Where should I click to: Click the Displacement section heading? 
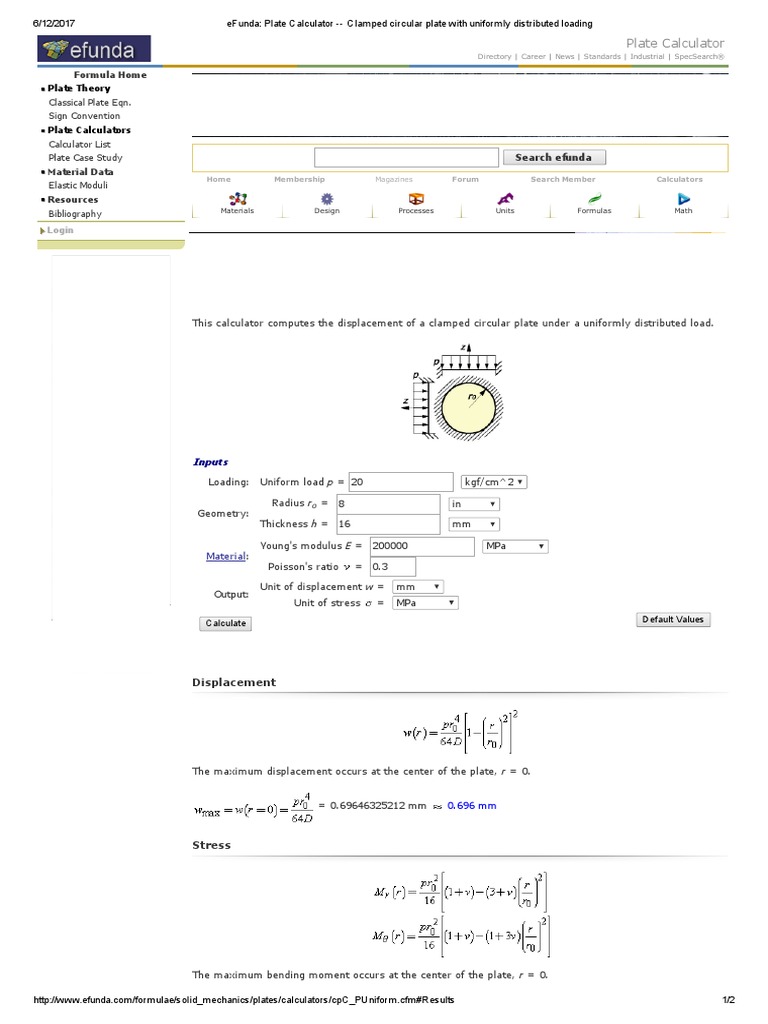pos(234,682)
